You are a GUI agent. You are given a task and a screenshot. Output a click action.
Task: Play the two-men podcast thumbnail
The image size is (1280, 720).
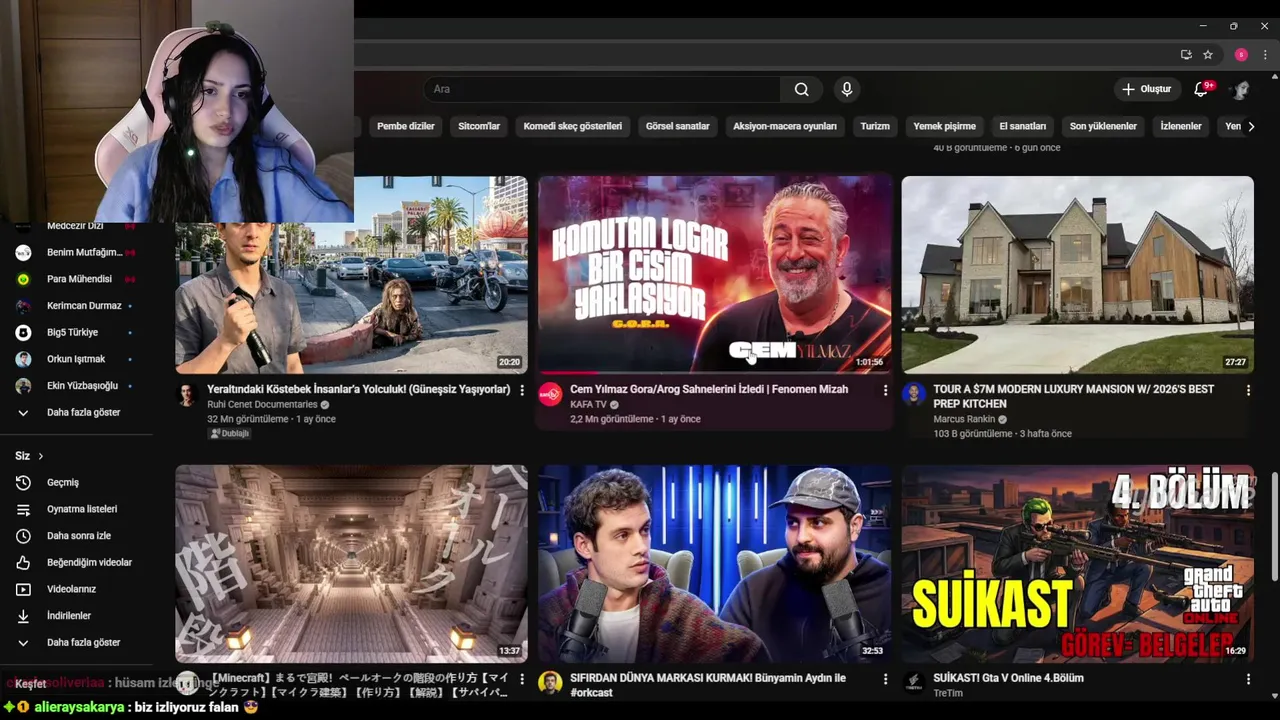coord(715,563)
